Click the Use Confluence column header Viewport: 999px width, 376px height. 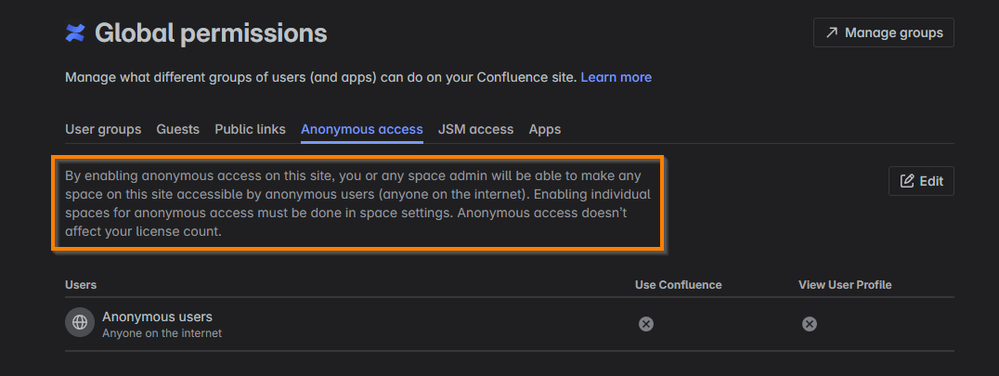[679, 285]
